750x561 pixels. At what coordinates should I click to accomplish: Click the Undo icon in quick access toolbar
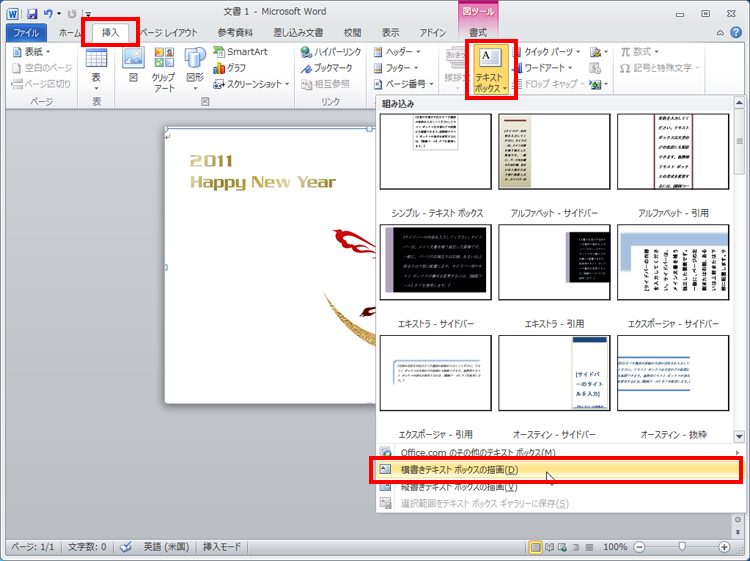(47, 13)
